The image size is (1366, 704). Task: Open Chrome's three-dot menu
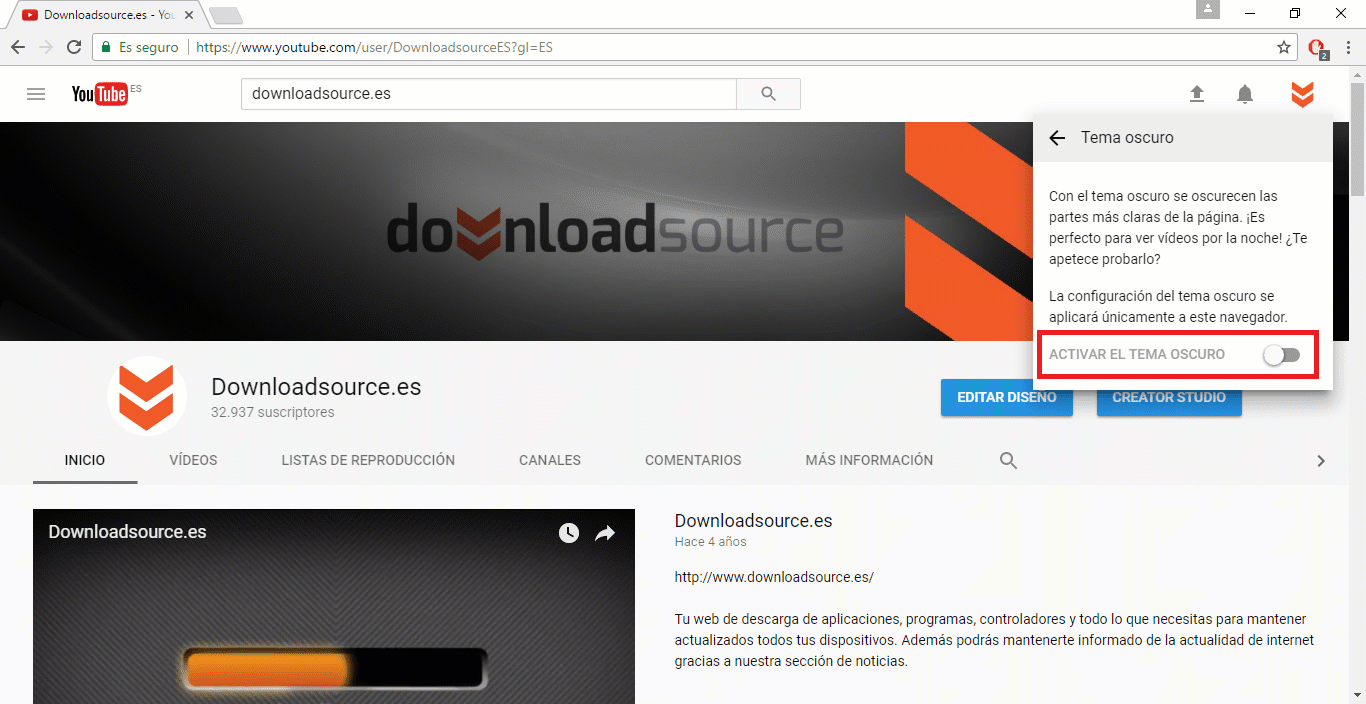(x=1349, y=47)
